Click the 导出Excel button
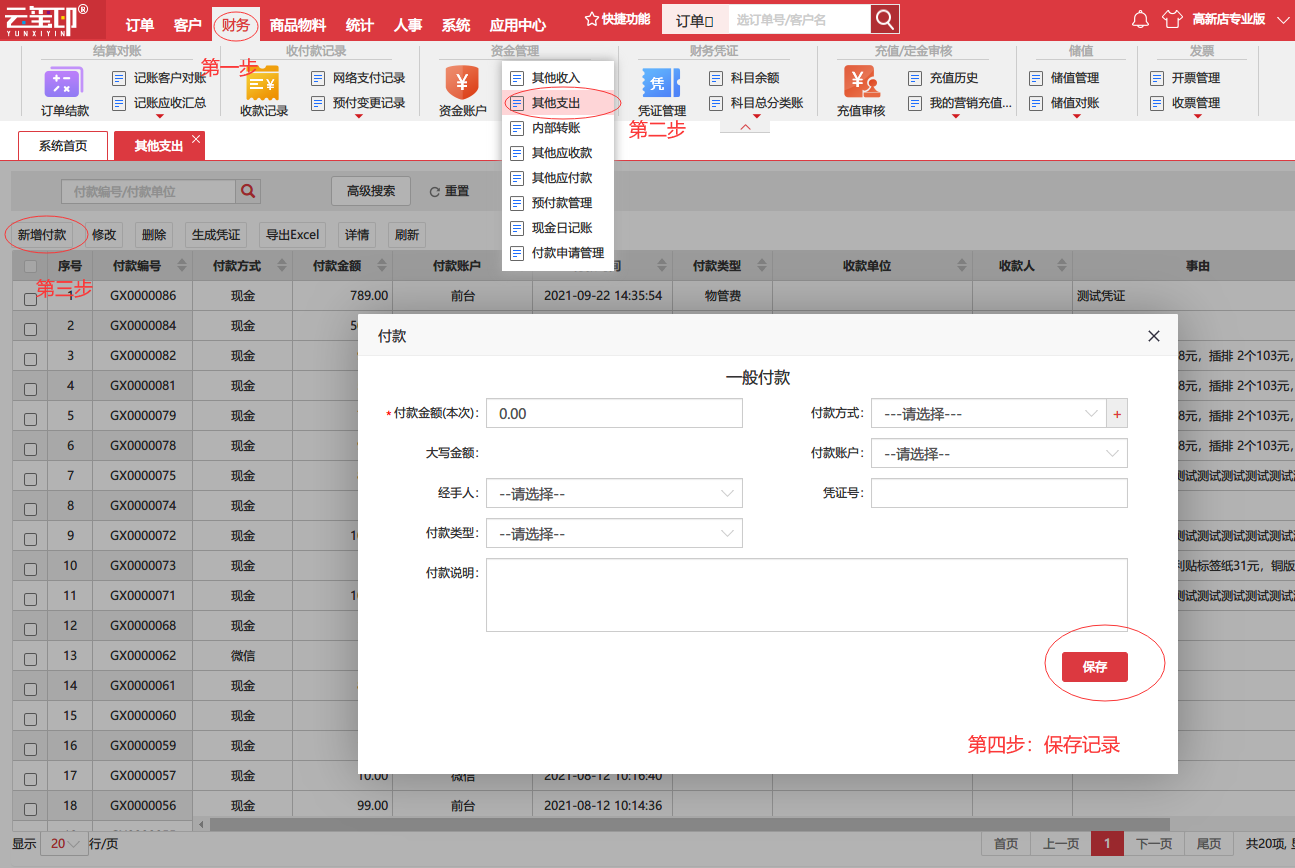The height and width of the screenshot is (868, 1295). pyautogui.click(x=292, y=235)
